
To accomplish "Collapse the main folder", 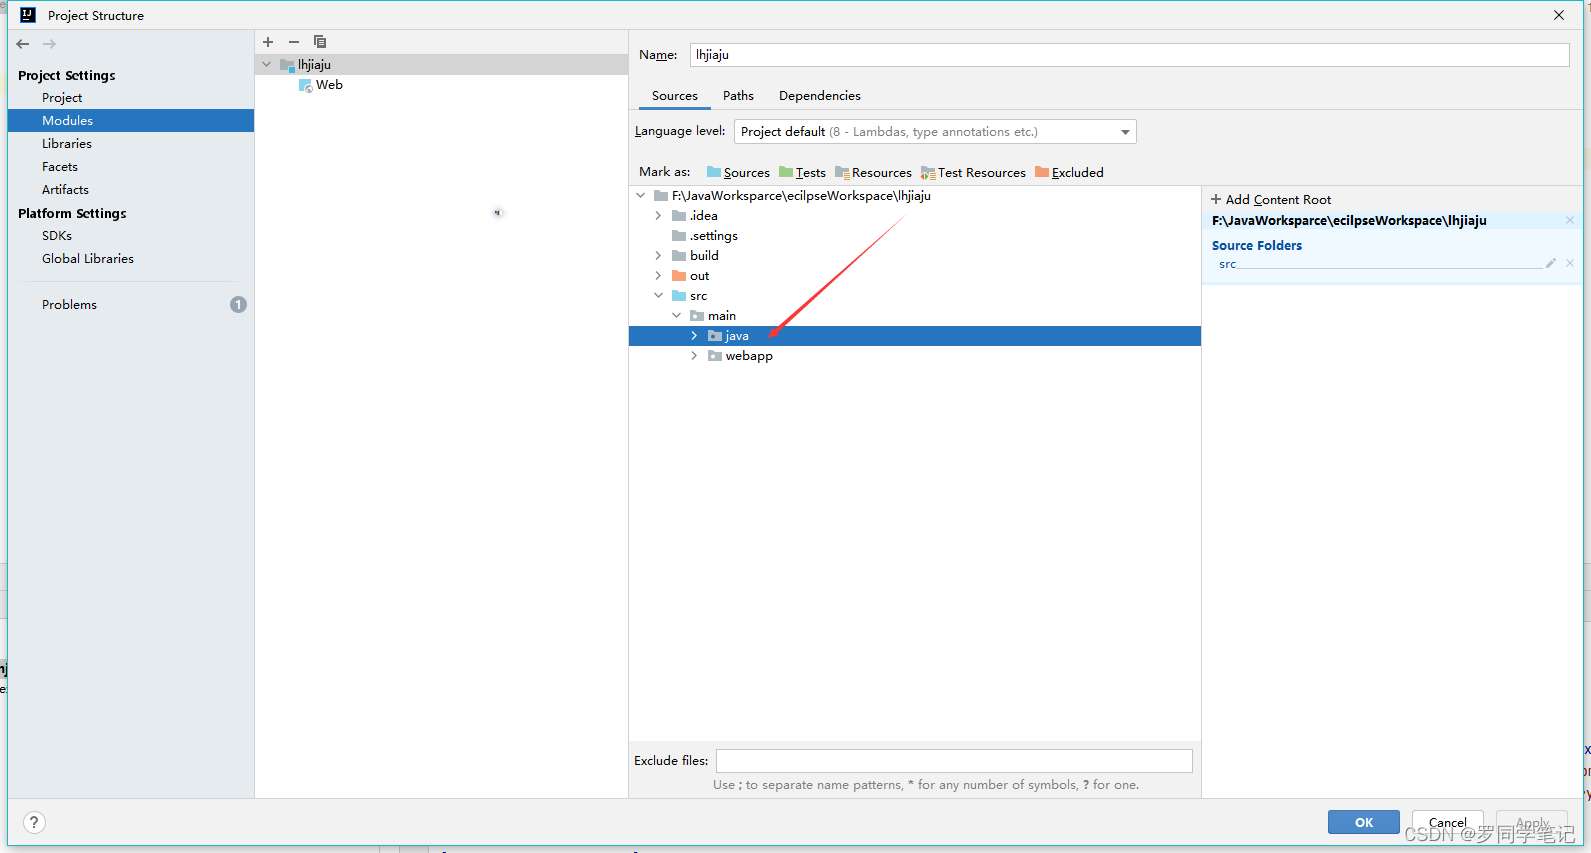I will (x=676, y=315).
